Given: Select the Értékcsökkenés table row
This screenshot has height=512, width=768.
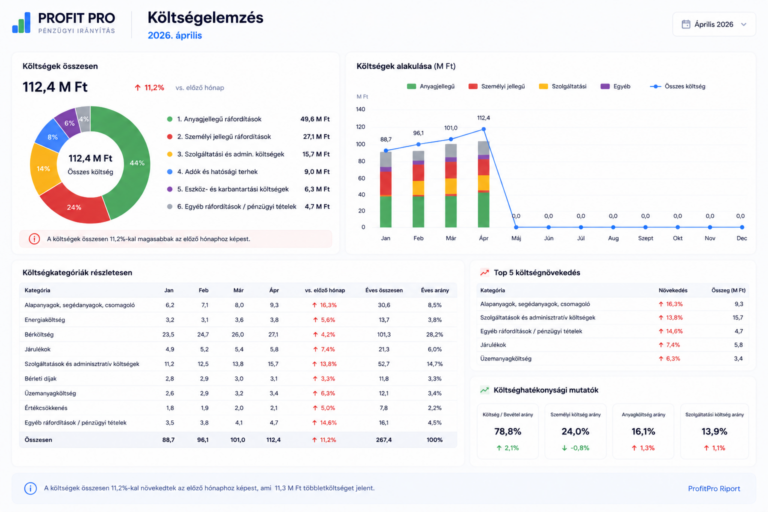Looking at the screenshot, I should 238,408.
